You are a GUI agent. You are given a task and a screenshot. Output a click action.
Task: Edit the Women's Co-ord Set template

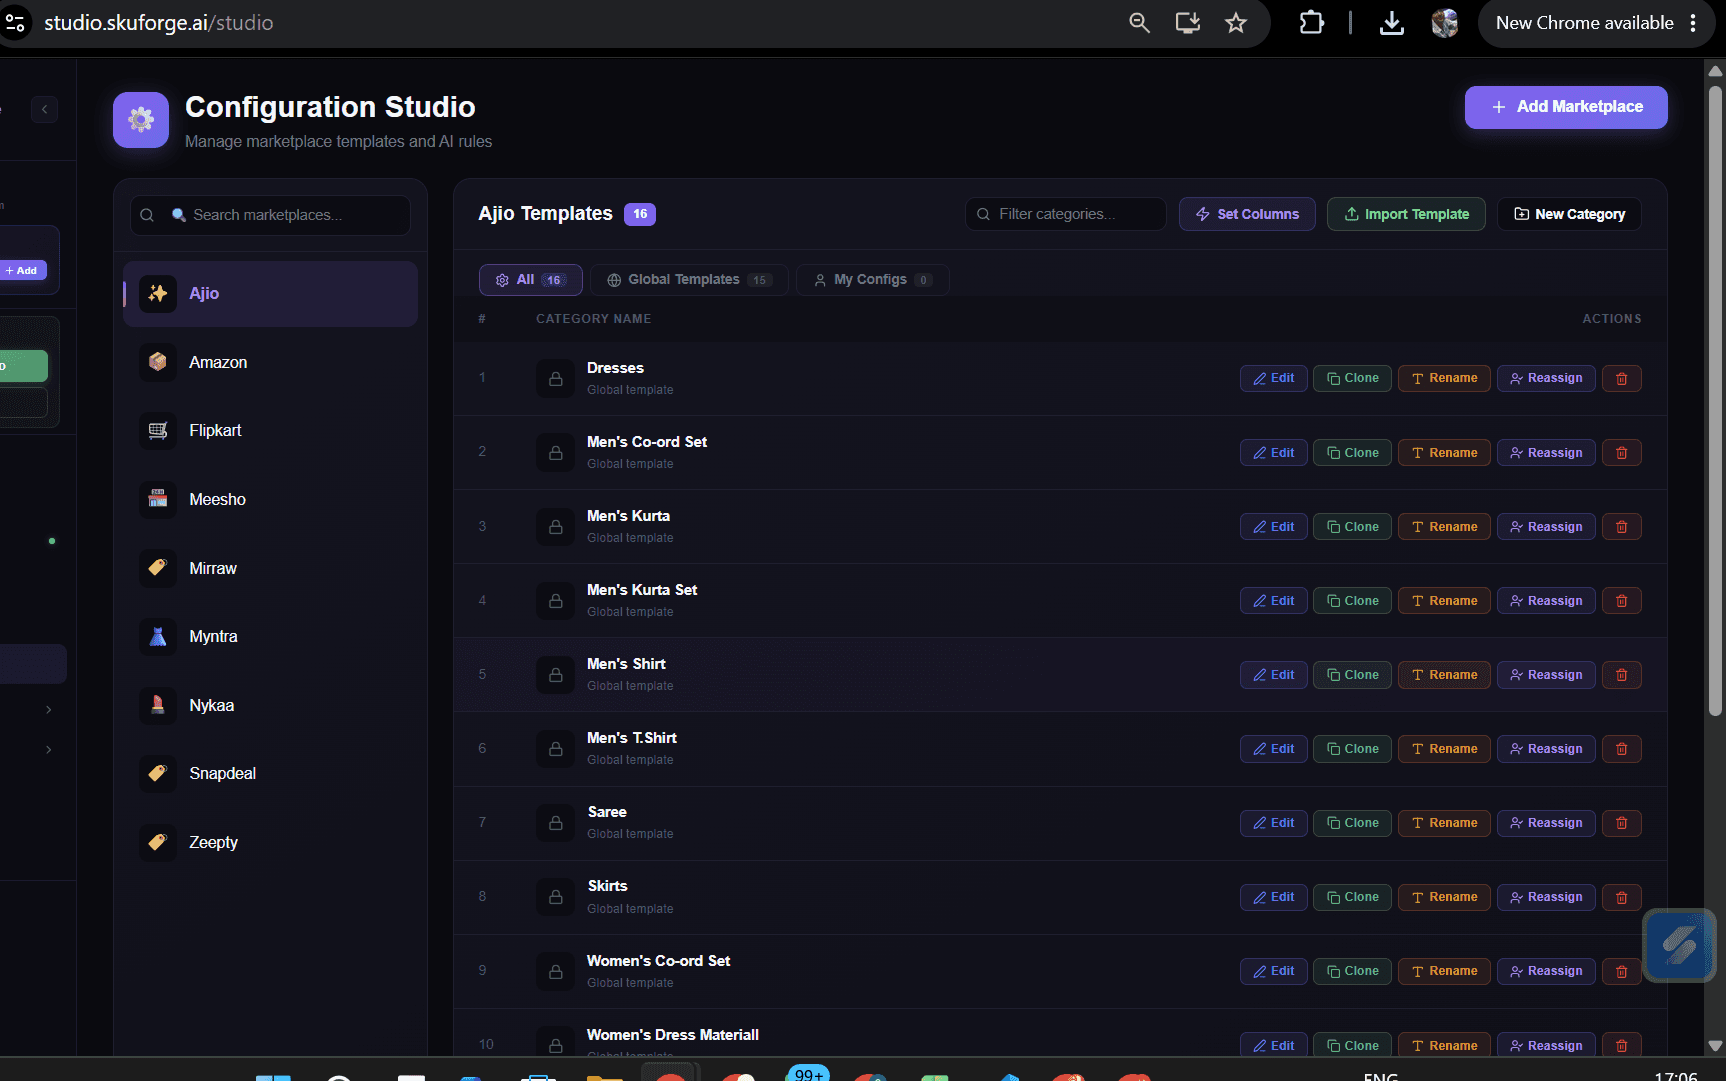pyautogui.click(x=1274, y=971)
